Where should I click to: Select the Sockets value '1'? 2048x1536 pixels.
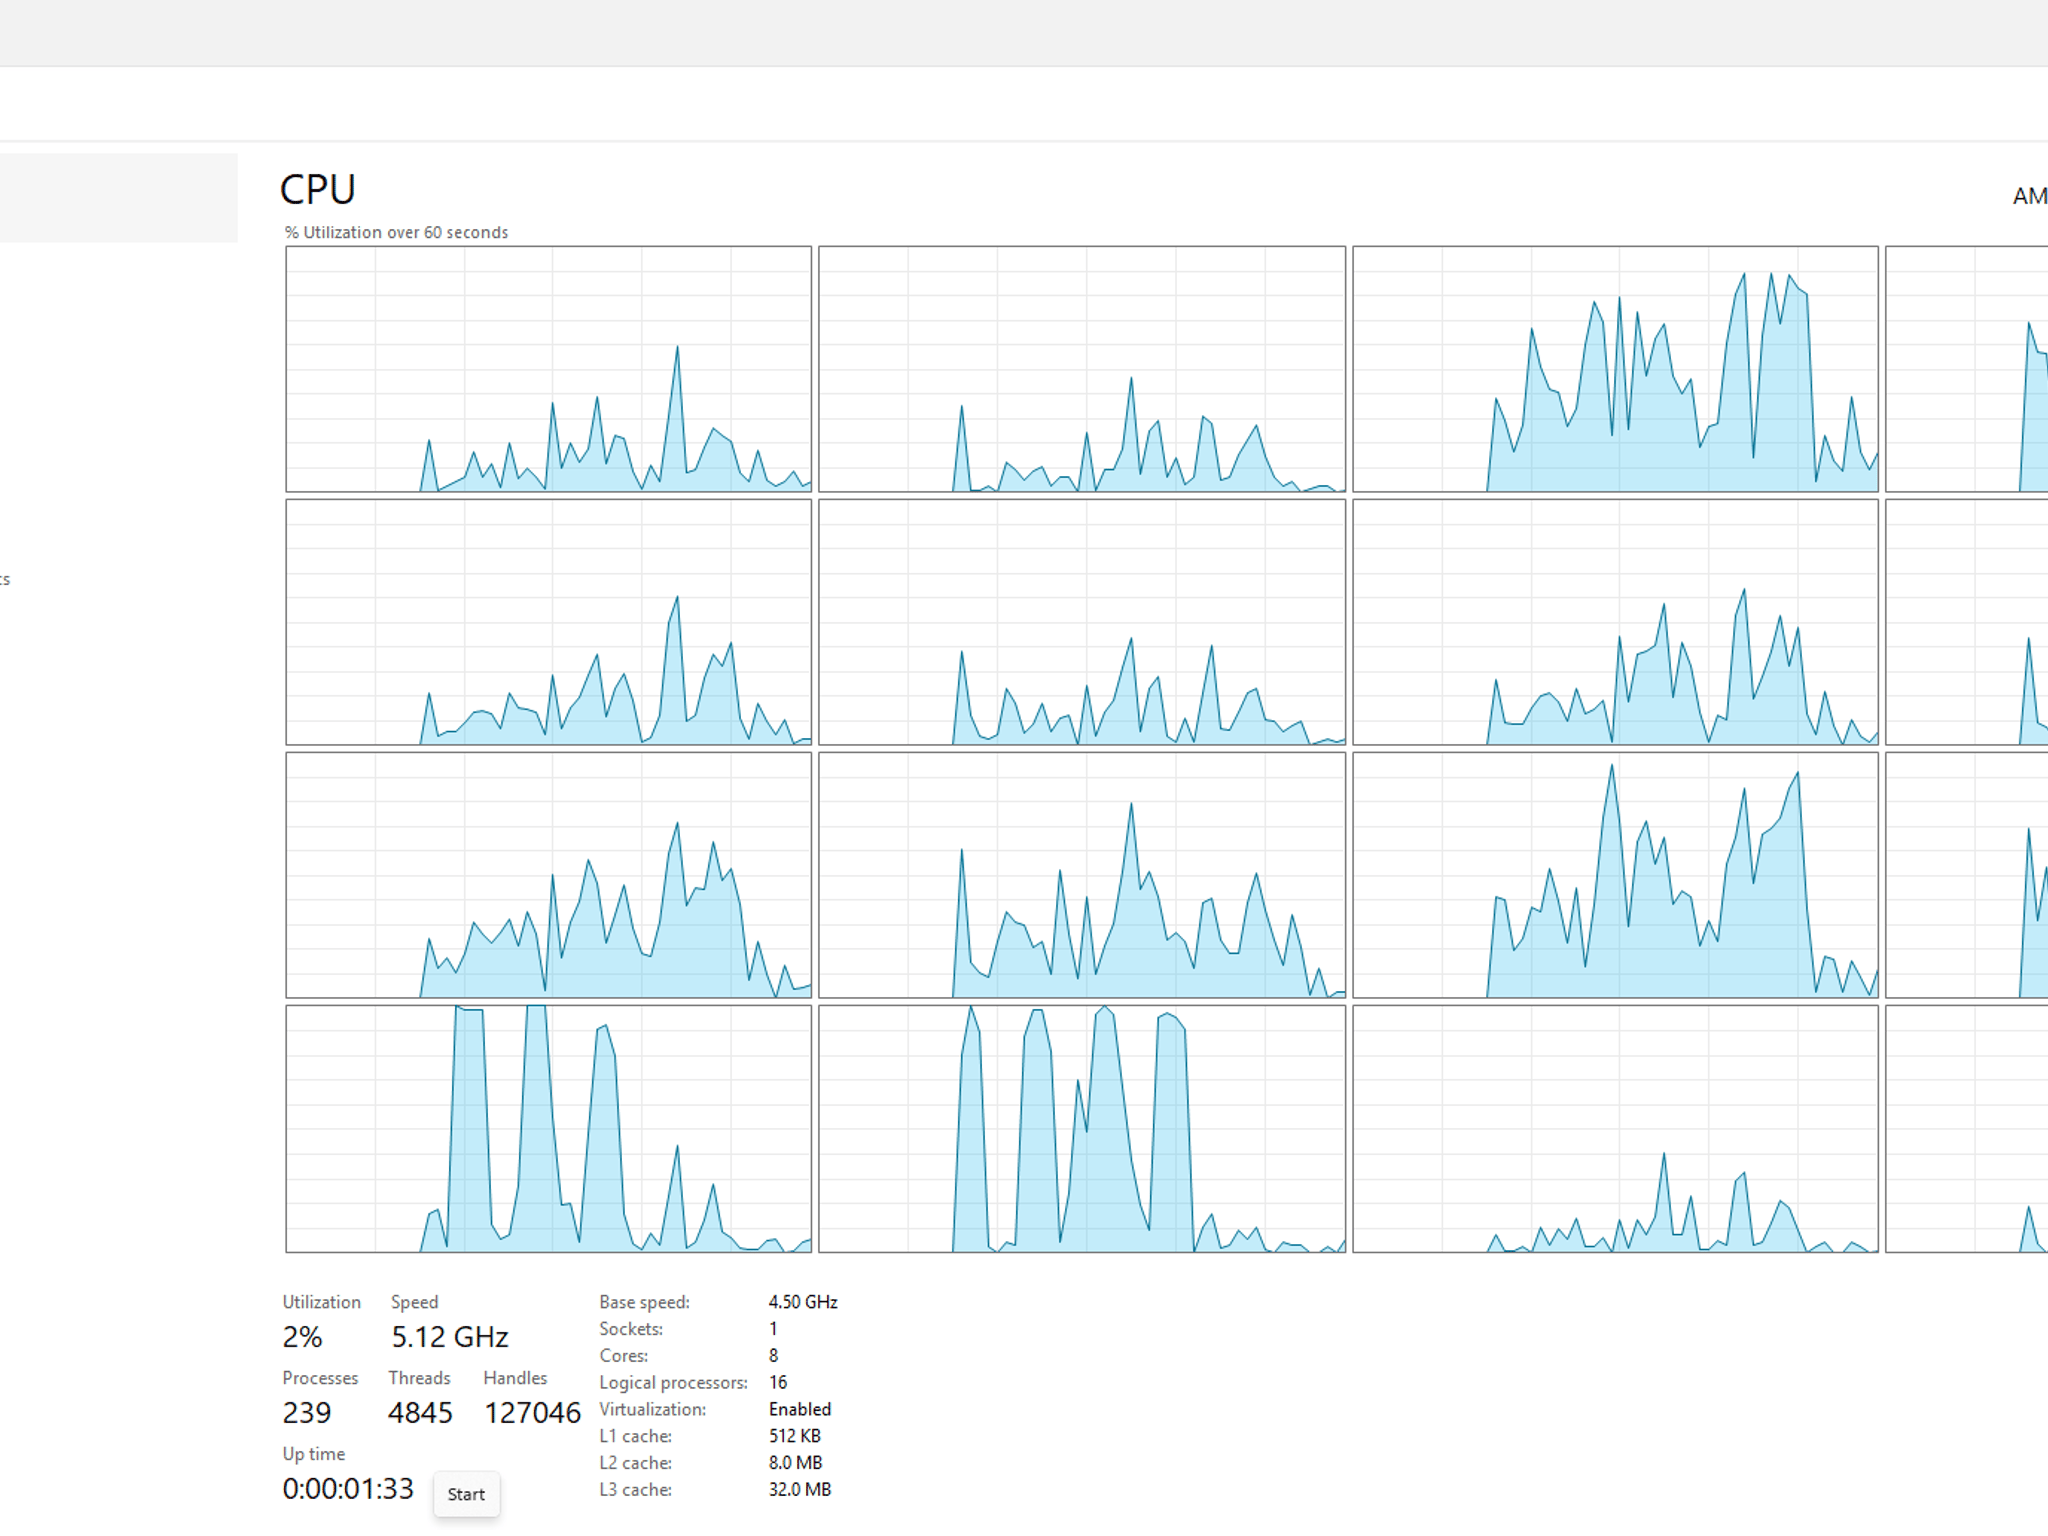coord(773,1329)
